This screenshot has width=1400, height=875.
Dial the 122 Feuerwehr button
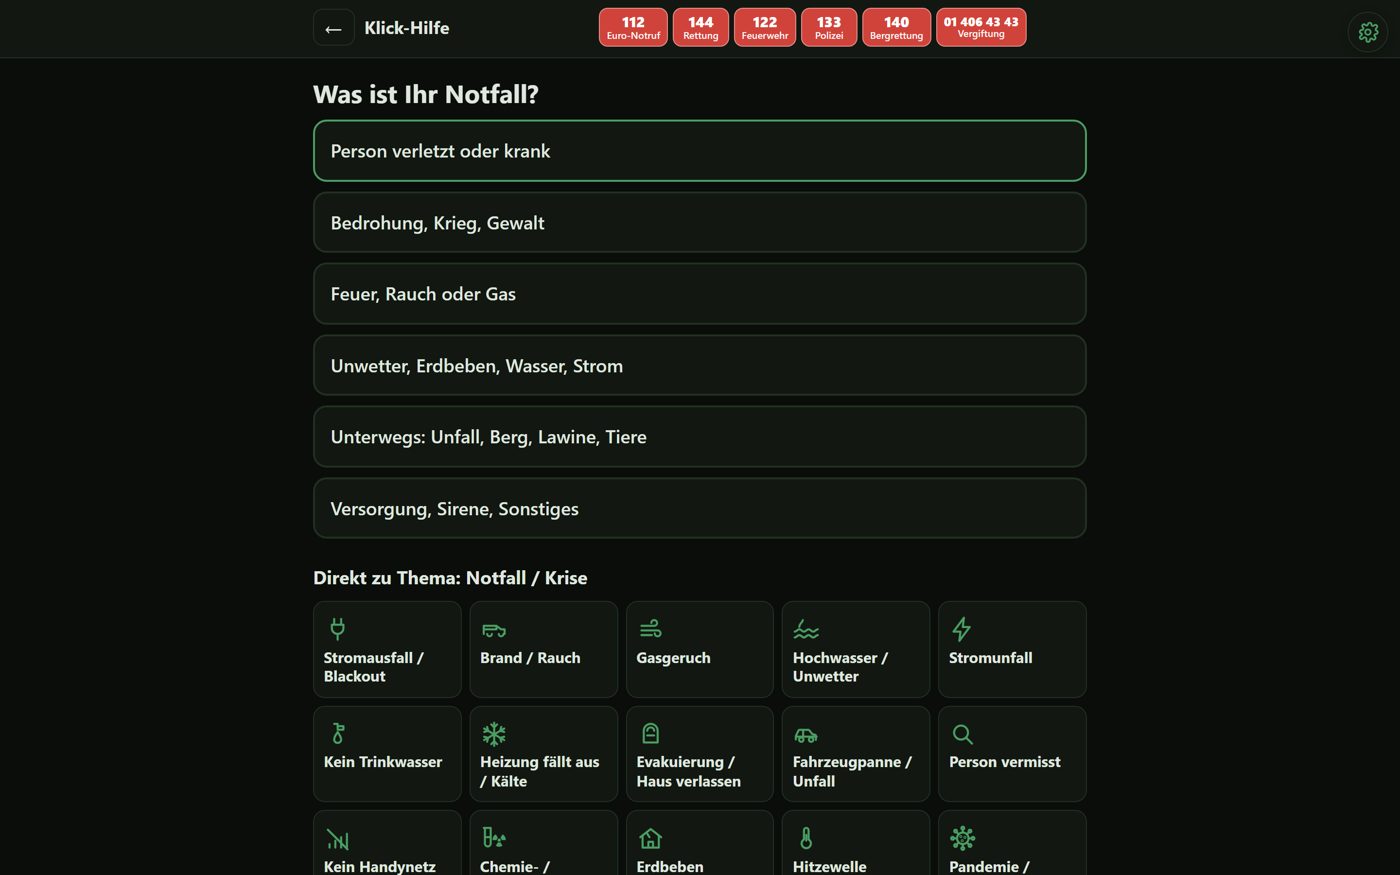click(x=765, y=27)
